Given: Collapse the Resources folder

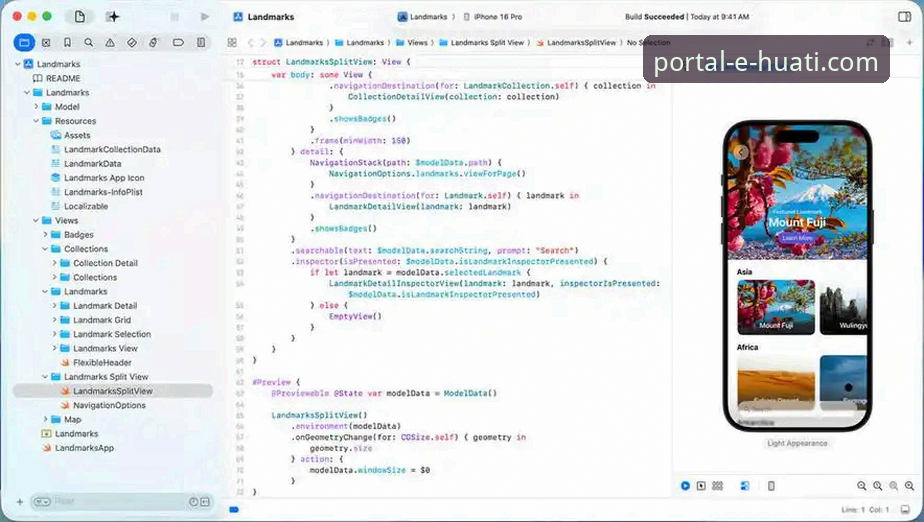Looking at the screenshot, I should (36, 121).
